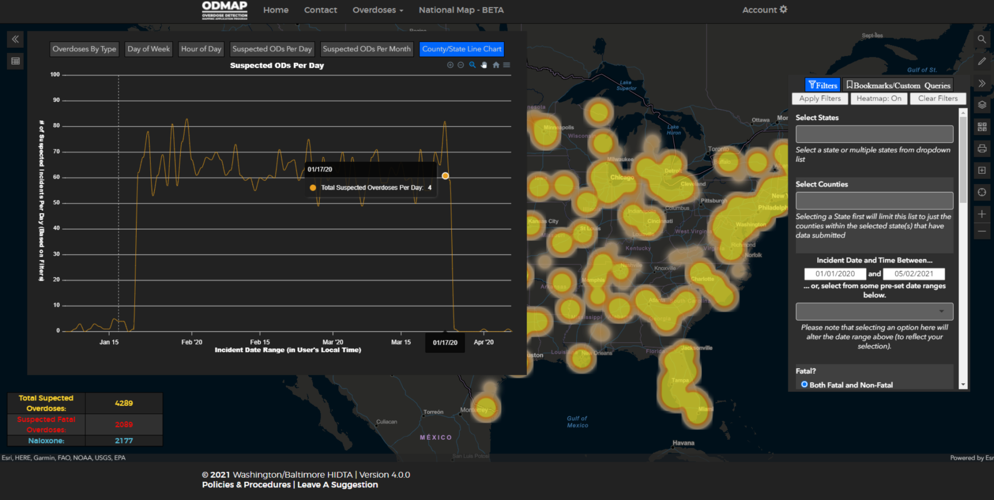Reset chart zoom with home icon

496,65
